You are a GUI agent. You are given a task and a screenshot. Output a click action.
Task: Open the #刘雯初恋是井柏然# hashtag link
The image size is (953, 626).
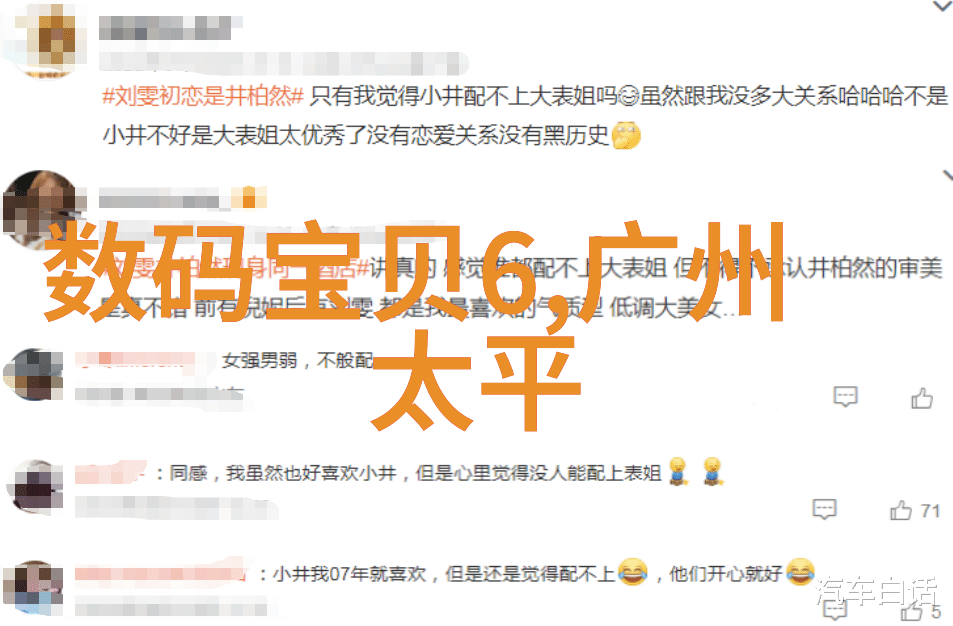coord(203,97)
